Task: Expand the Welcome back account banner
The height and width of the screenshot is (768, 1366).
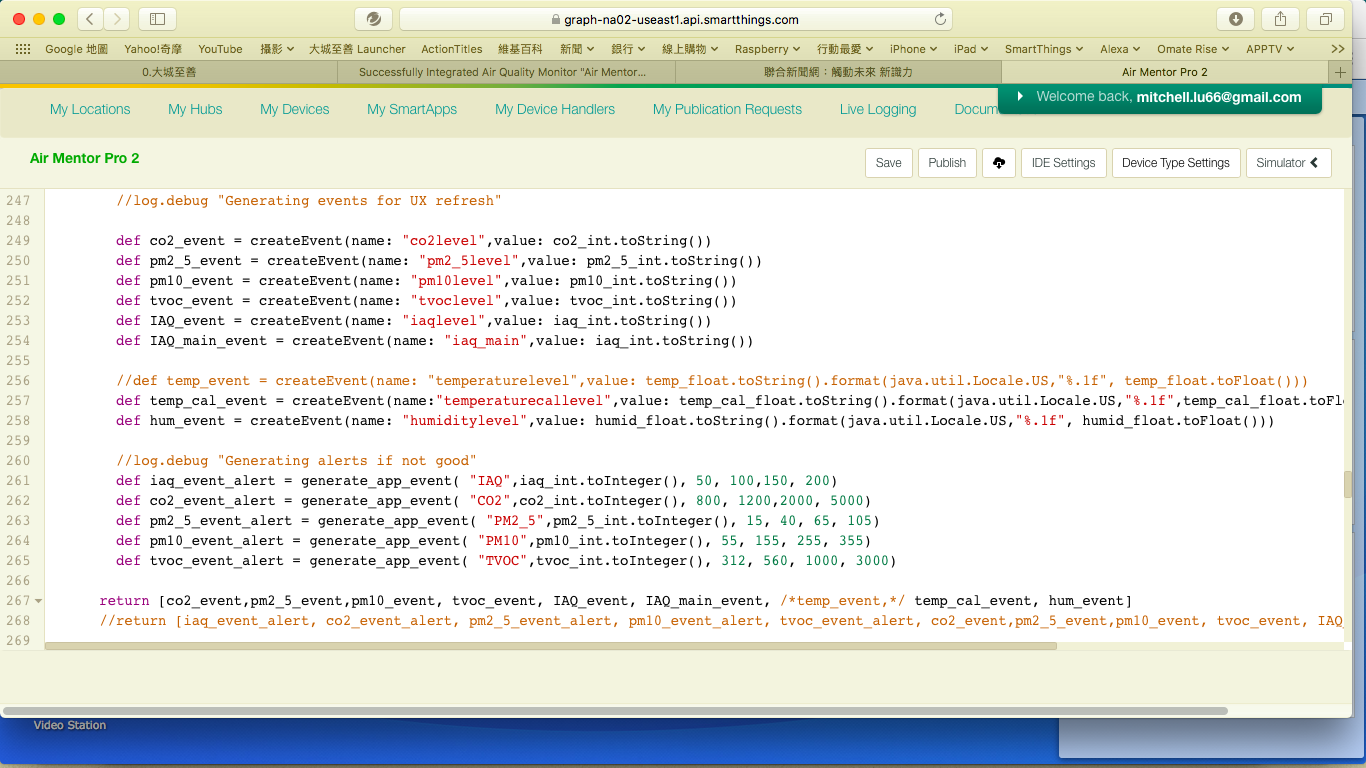Action: tap(1020, 97)
